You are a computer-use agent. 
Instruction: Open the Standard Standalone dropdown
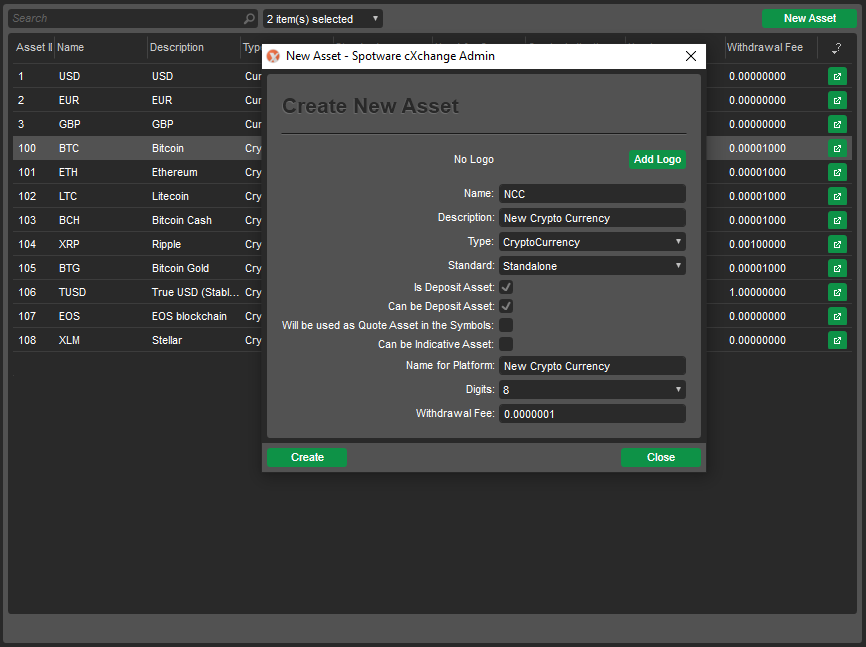pos(592,266)
